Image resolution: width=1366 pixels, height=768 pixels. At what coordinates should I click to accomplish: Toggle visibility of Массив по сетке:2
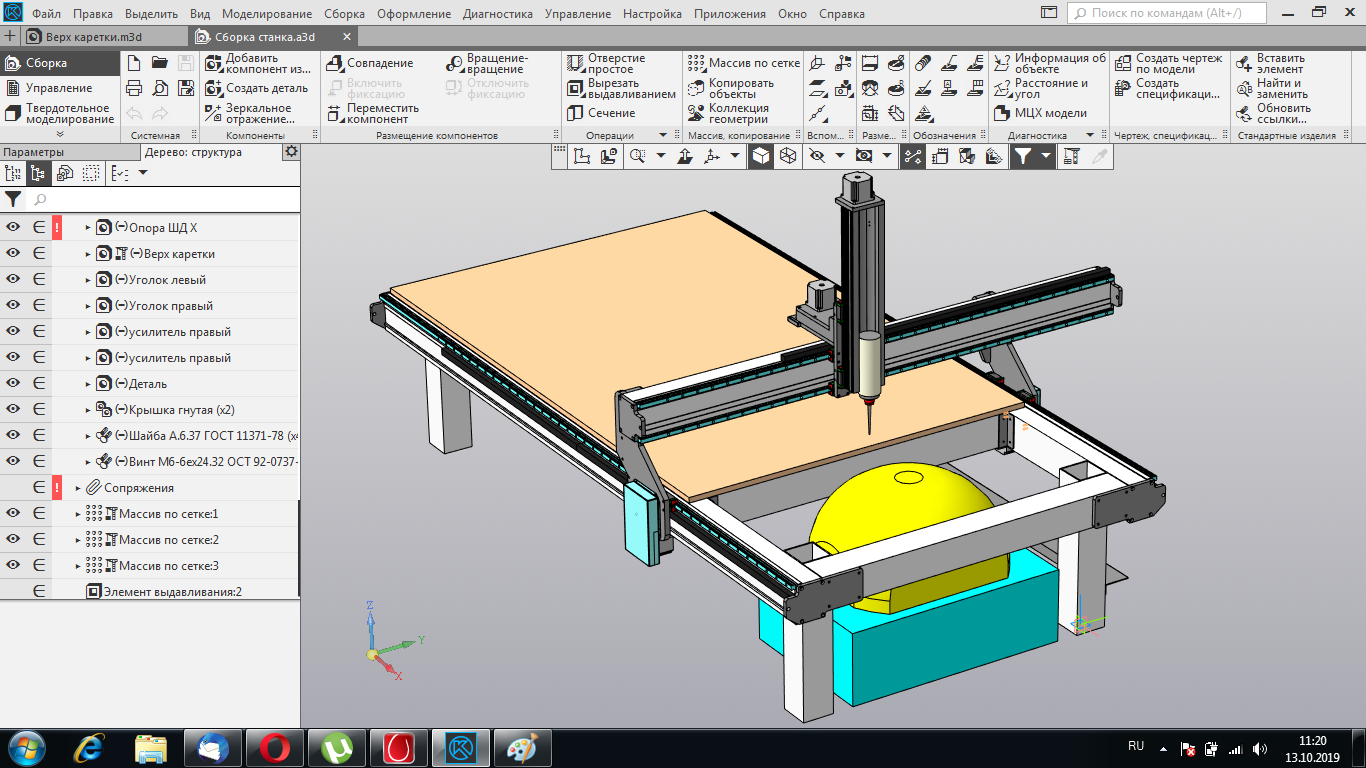(x=13, y=539)
